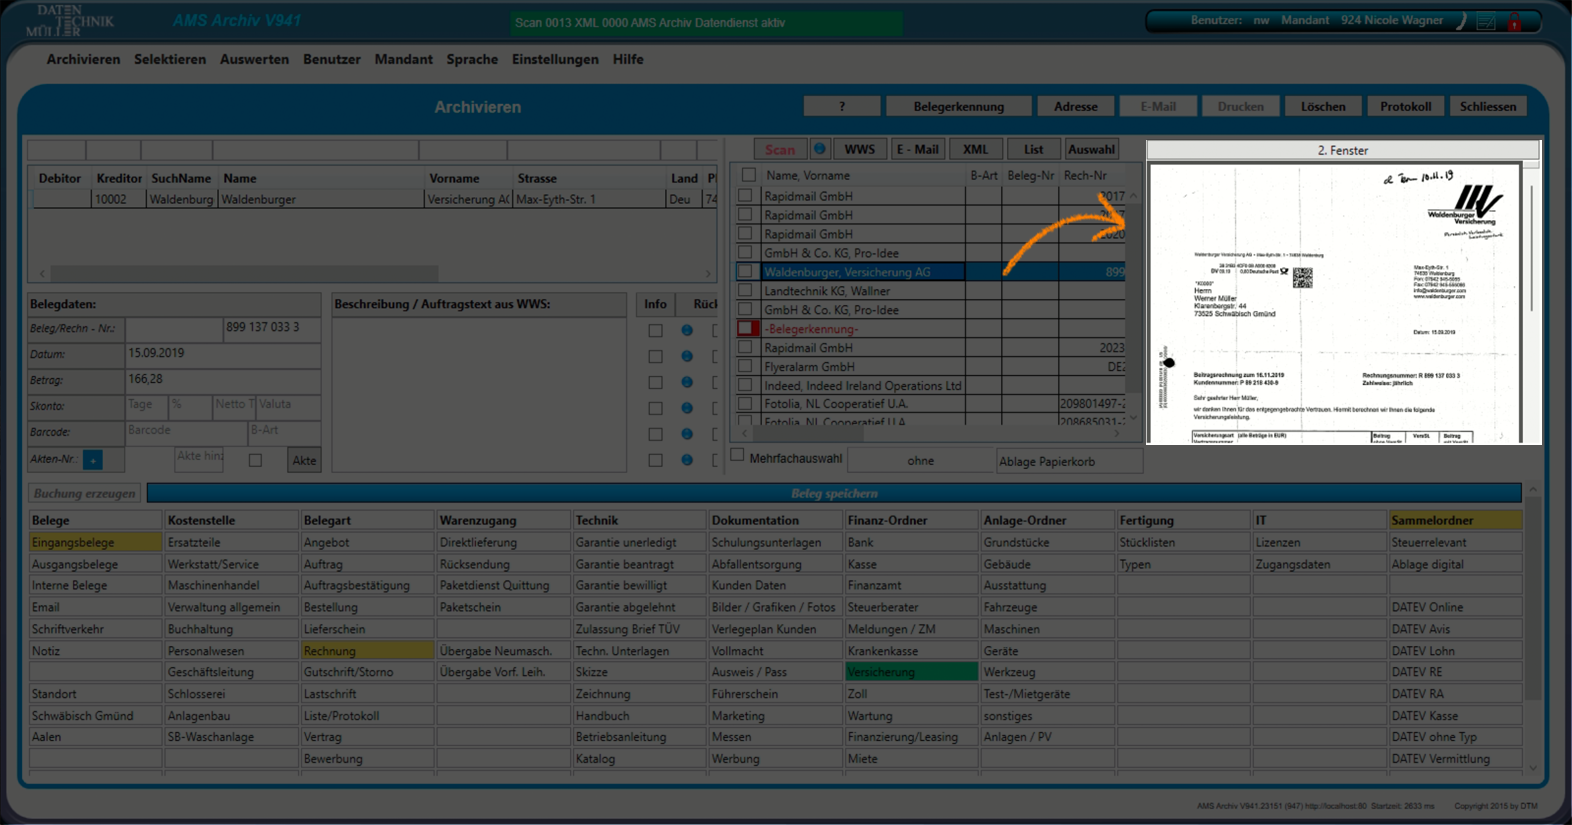The width and height of the screenshot is (1572, 825).
Task: Click right arrow of address table scrollbar
Action: point(708,273)
